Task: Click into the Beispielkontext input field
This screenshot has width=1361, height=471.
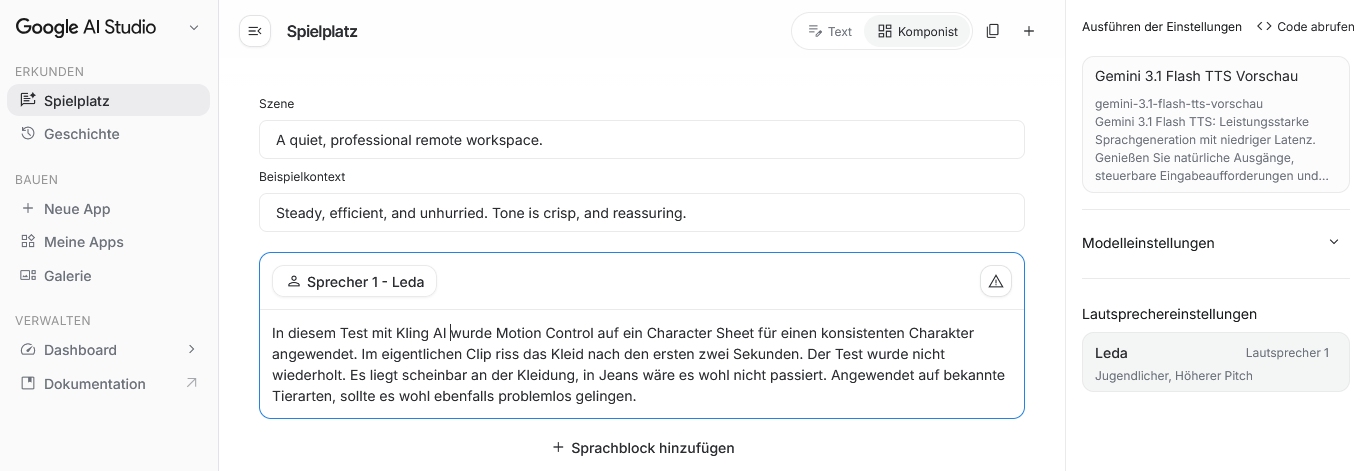Action: pos(642,212)
